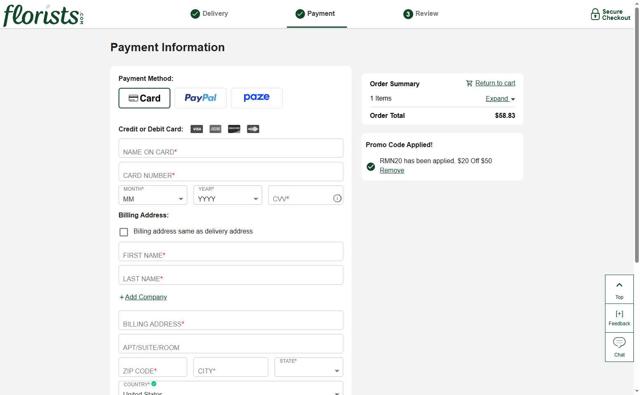
Task: Open the Year dropdown
Action: click(228, 195)
